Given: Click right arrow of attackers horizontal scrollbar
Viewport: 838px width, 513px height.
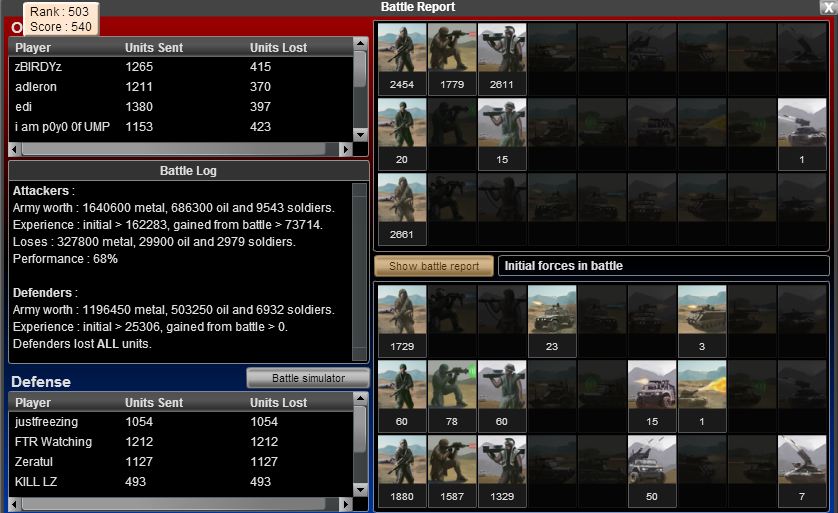Looking at the screenshot, I should [x=346, y=149].
